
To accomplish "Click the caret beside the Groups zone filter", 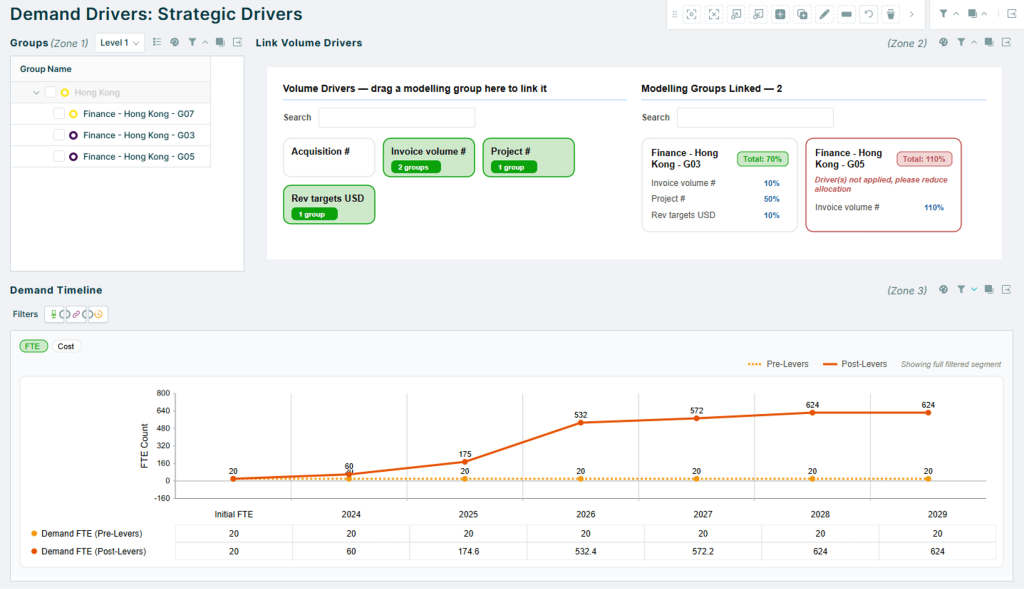I will [x=204, y=42].
